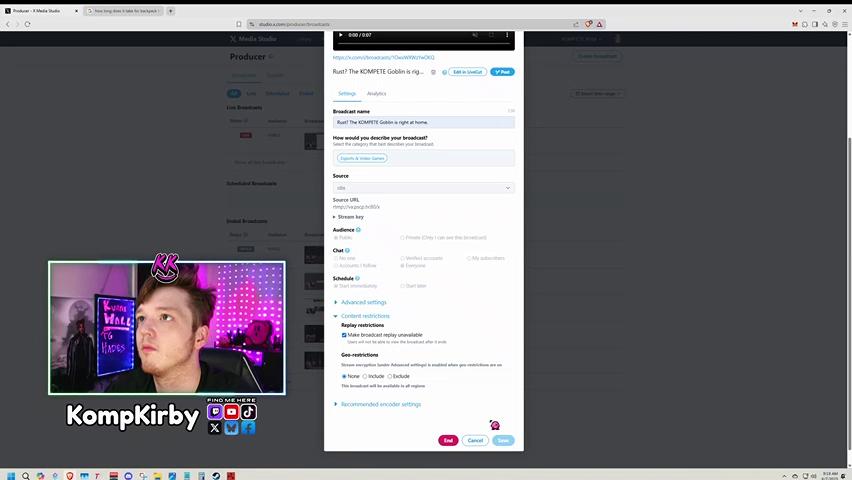Expand Advanced settings
Screen dimensions: 852x480
pos(360,302)
